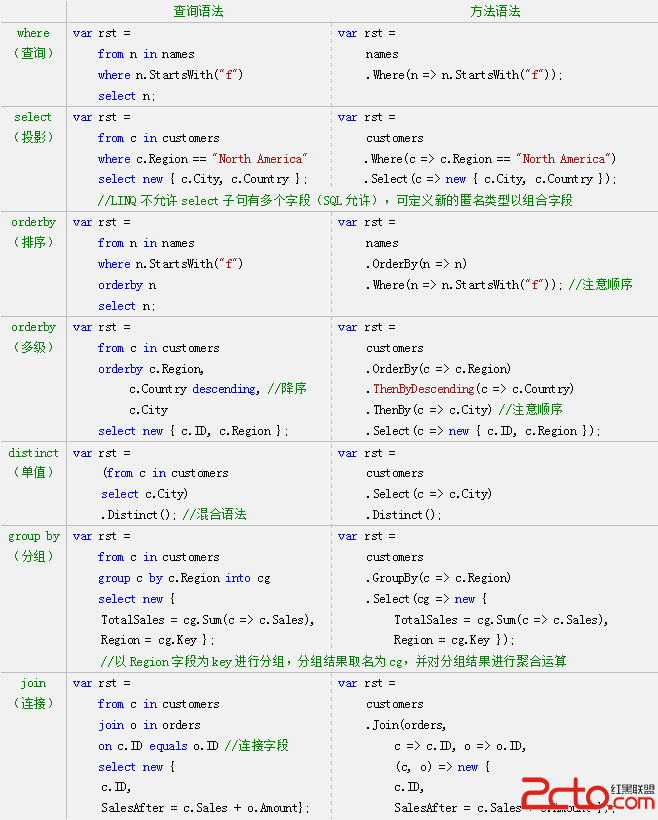Select the 'distinct (单值)' row label

pos(33,462)
